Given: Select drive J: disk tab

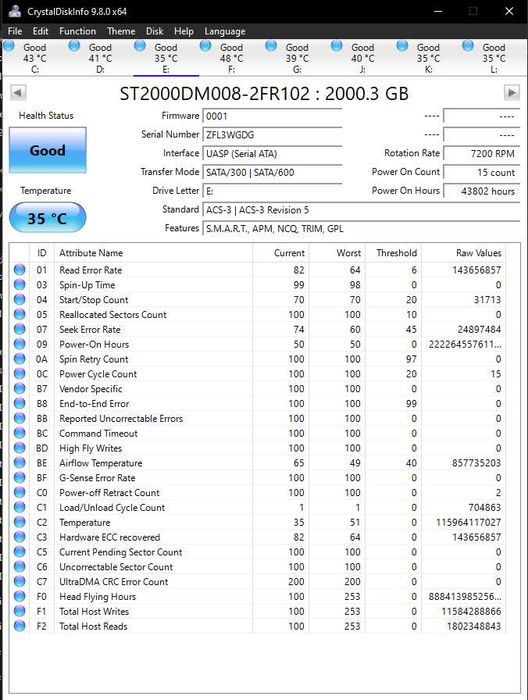Looking at the screenshot, I should pos(362,58).
